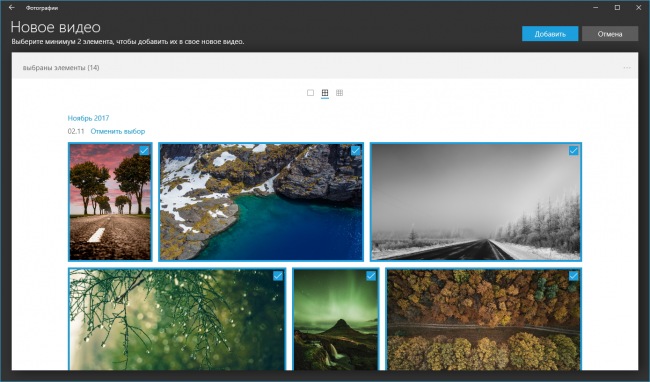Uncheck the foggy winter road photo checkbox
The height and width of the screenshot is (382, 650).
(x=574, y=151)
